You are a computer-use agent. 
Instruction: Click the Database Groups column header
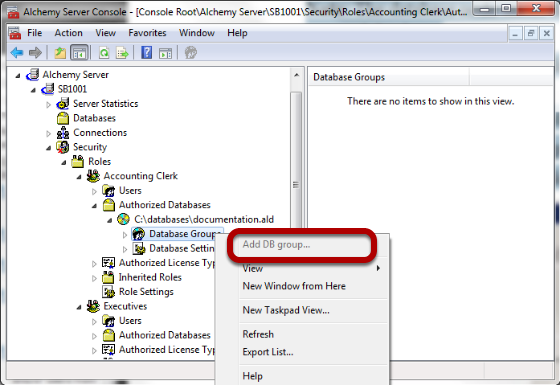coord(389,77)
